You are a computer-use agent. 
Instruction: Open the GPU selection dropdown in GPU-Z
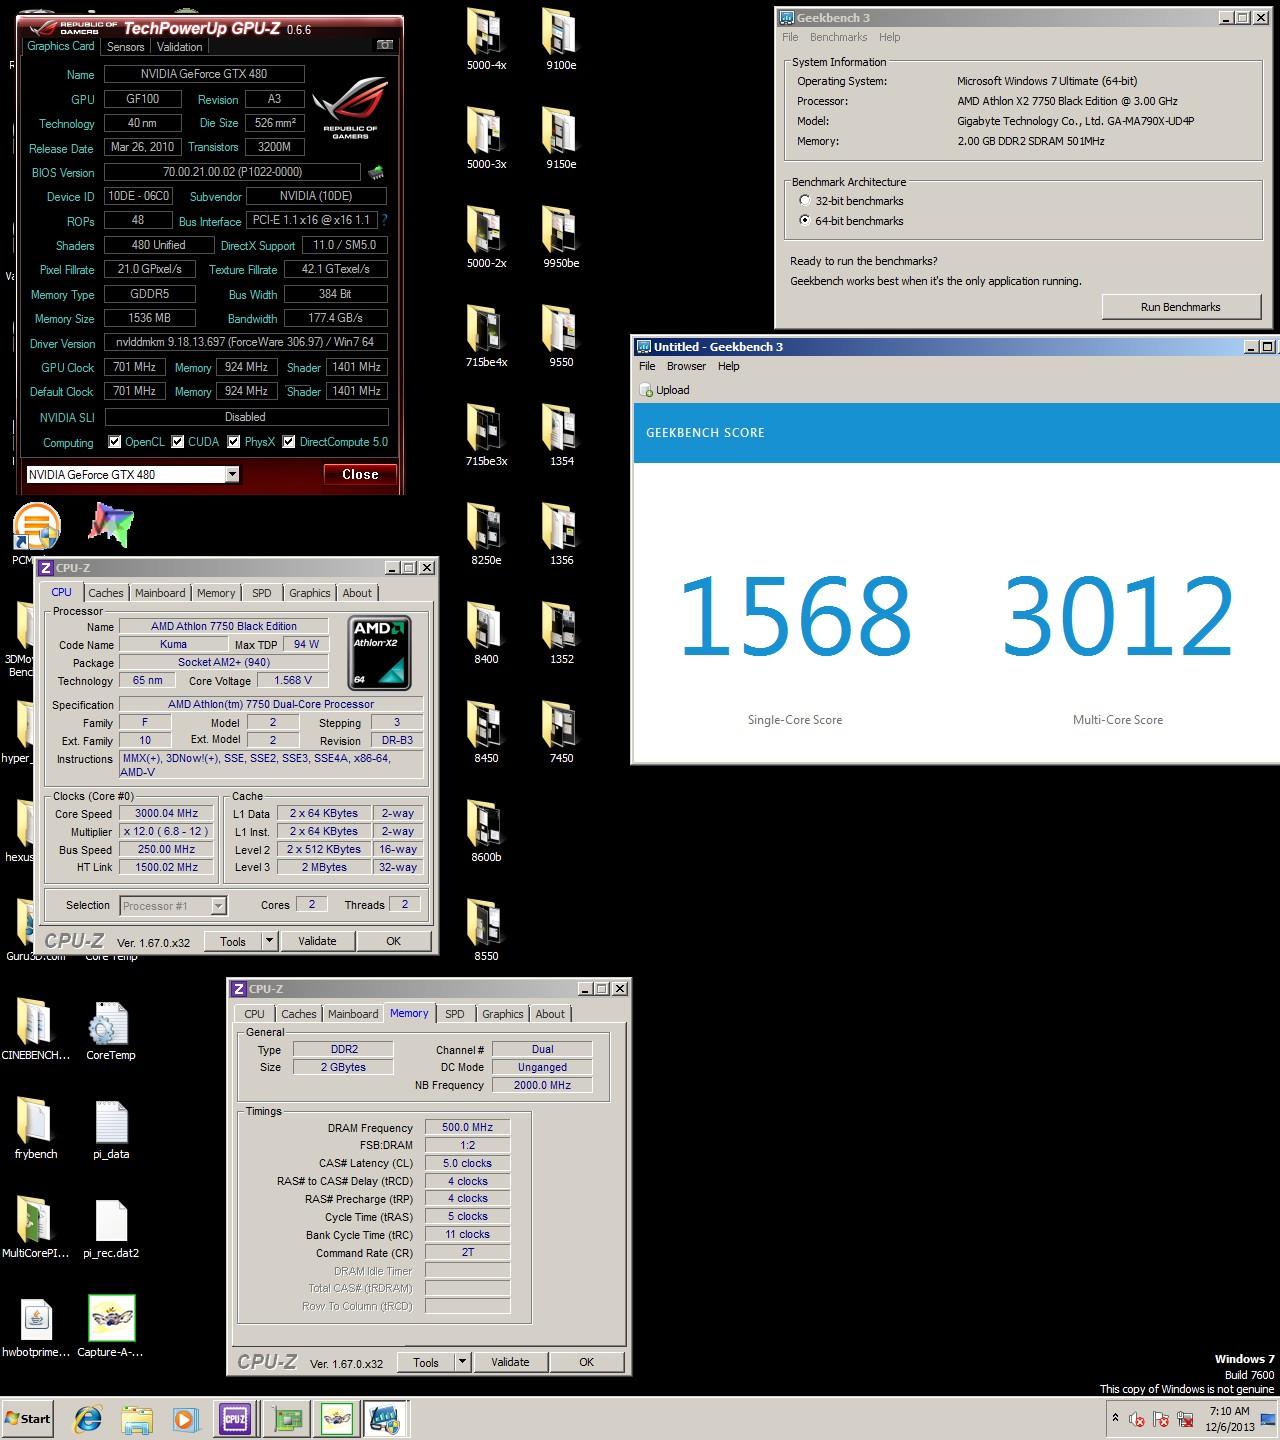(x=232, y=474)
